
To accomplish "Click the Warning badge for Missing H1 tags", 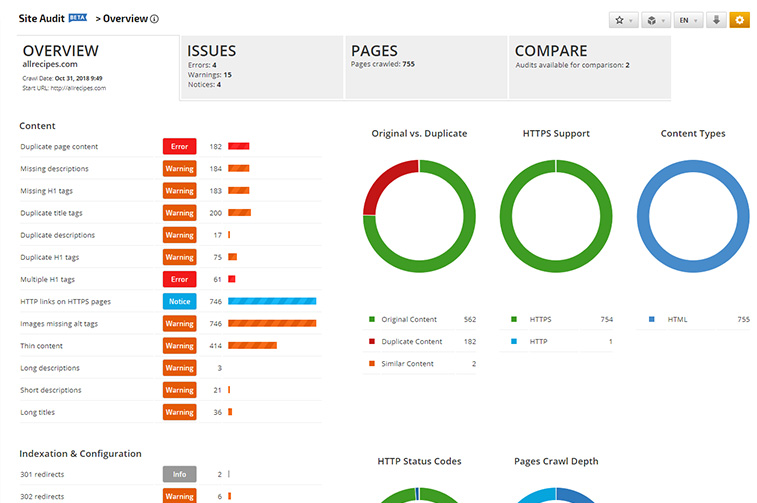I will [x=179, y=191].
